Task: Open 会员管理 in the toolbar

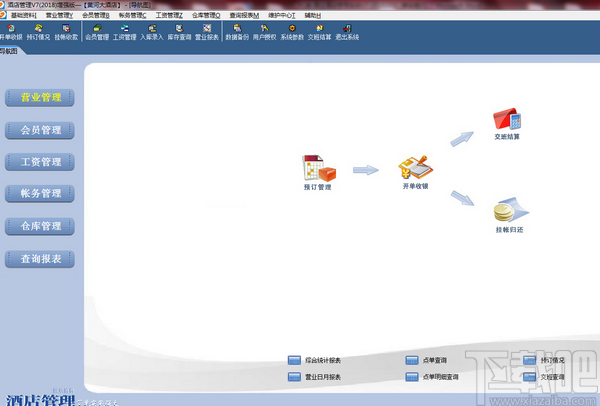Action: pos(97,33)
